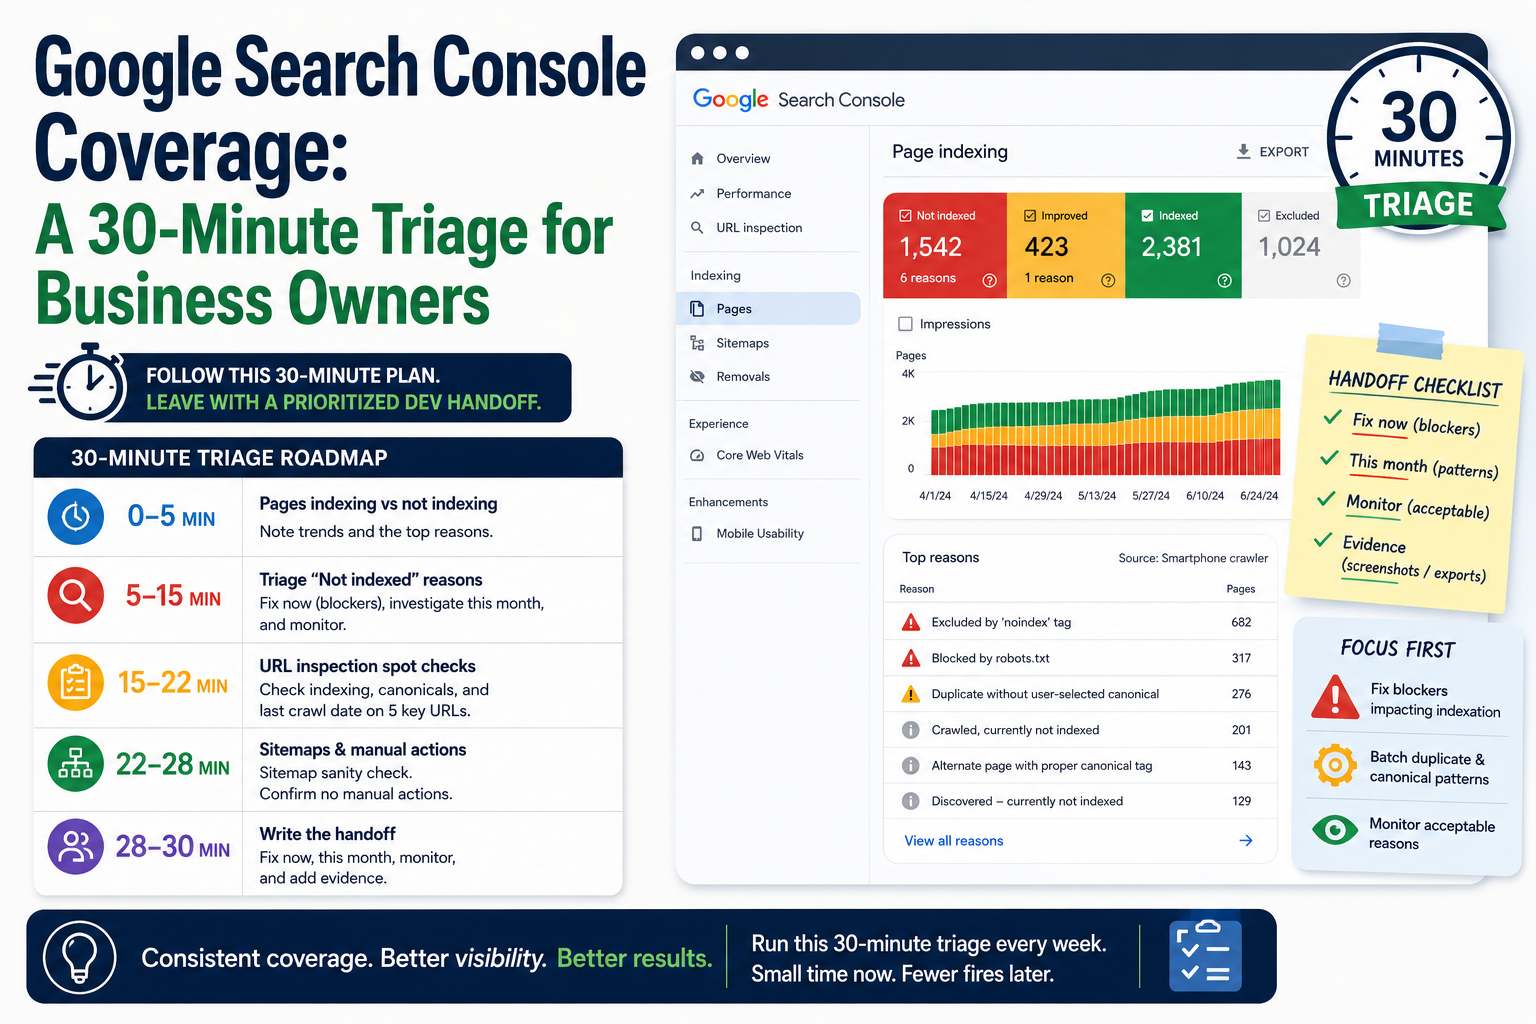The image size is (1536, 1024).
Task: Click the blue clock icon for 0–5 min
Action: click(x=76, y=516)
